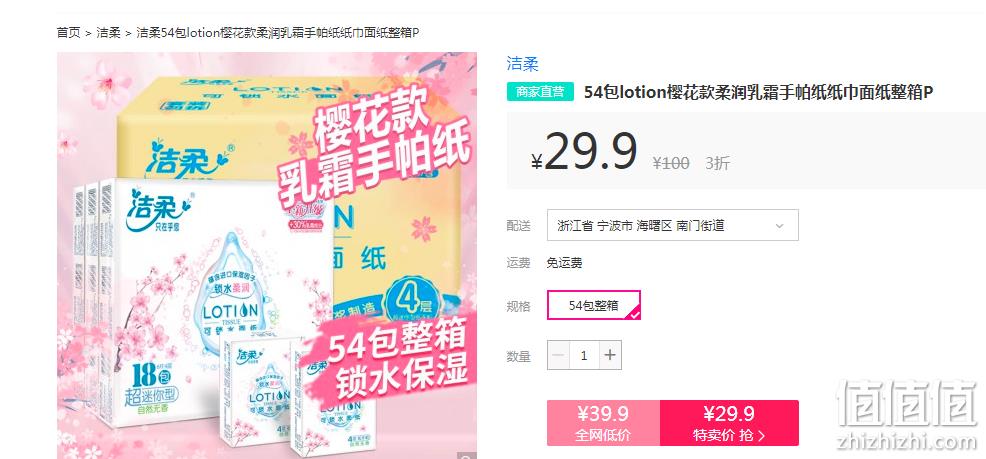Screen dimensions: 986x459
Task: Click the ¥29.9 large price display
Action: [x=584, y=152]
